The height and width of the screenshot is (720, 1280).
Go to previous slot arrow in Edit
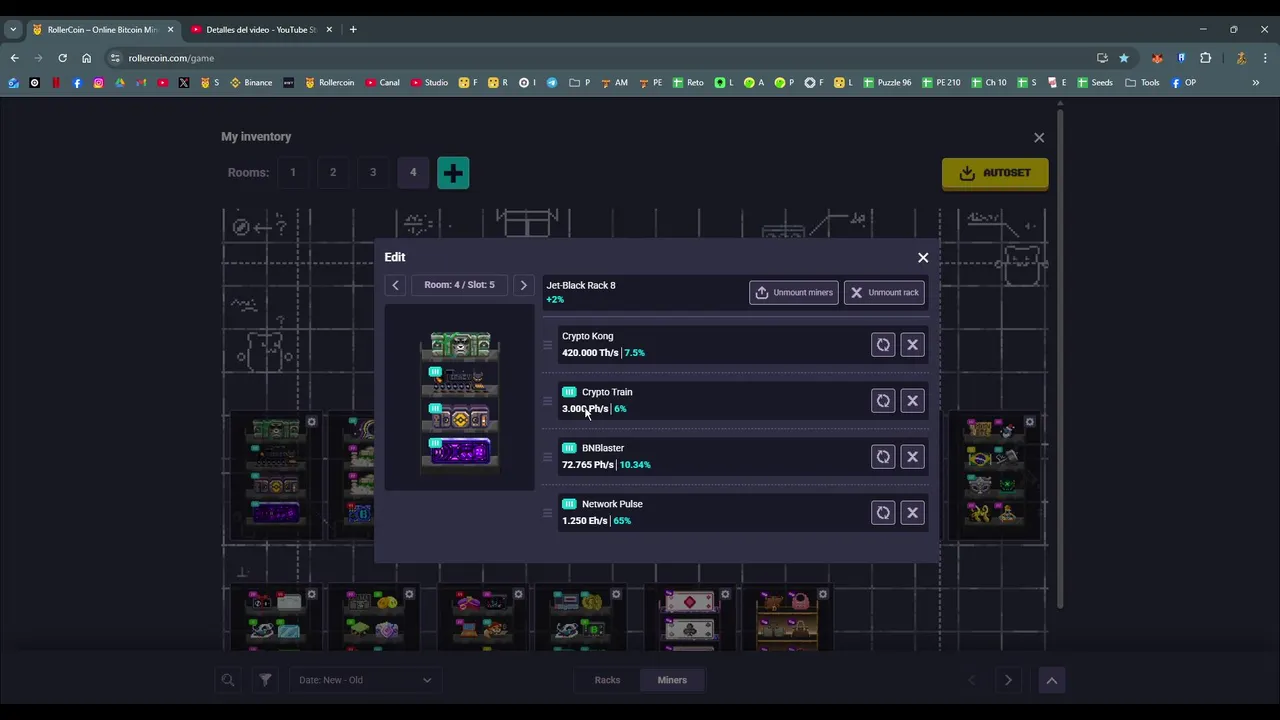click(x=395, y=285)
